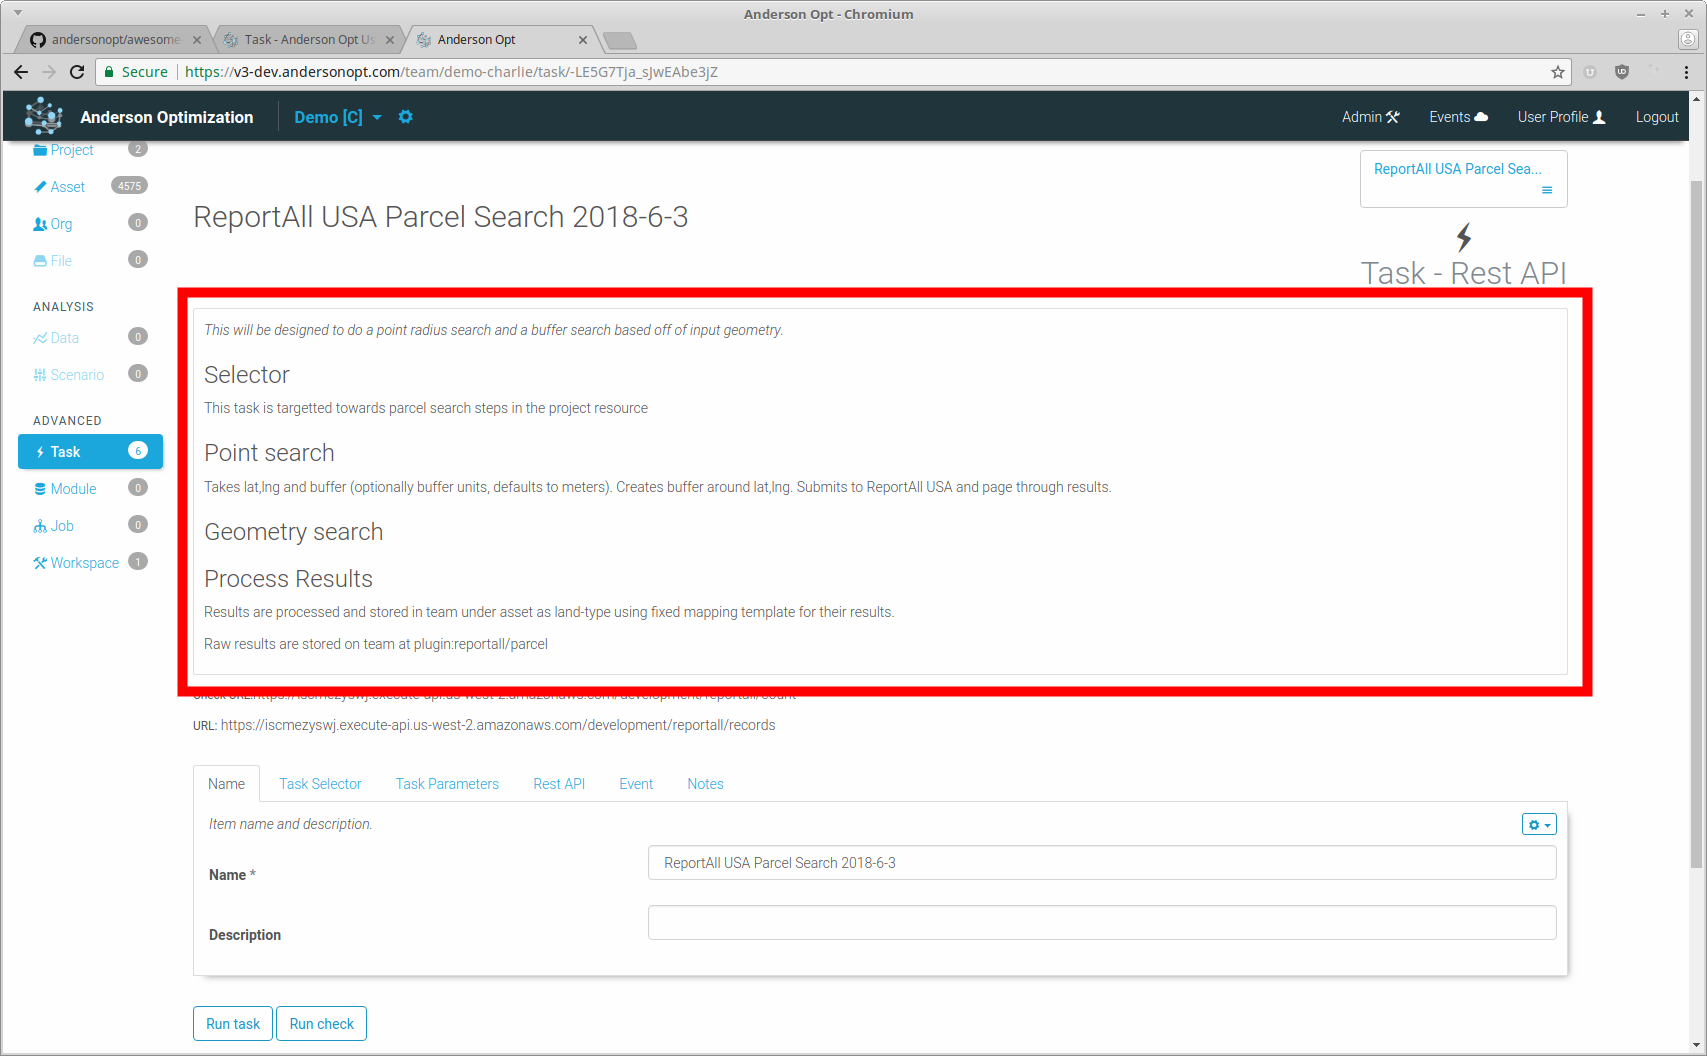Click the Task count badge 6
The width and height of the screenshot is (1707, 1056).
tap(138, 451)
